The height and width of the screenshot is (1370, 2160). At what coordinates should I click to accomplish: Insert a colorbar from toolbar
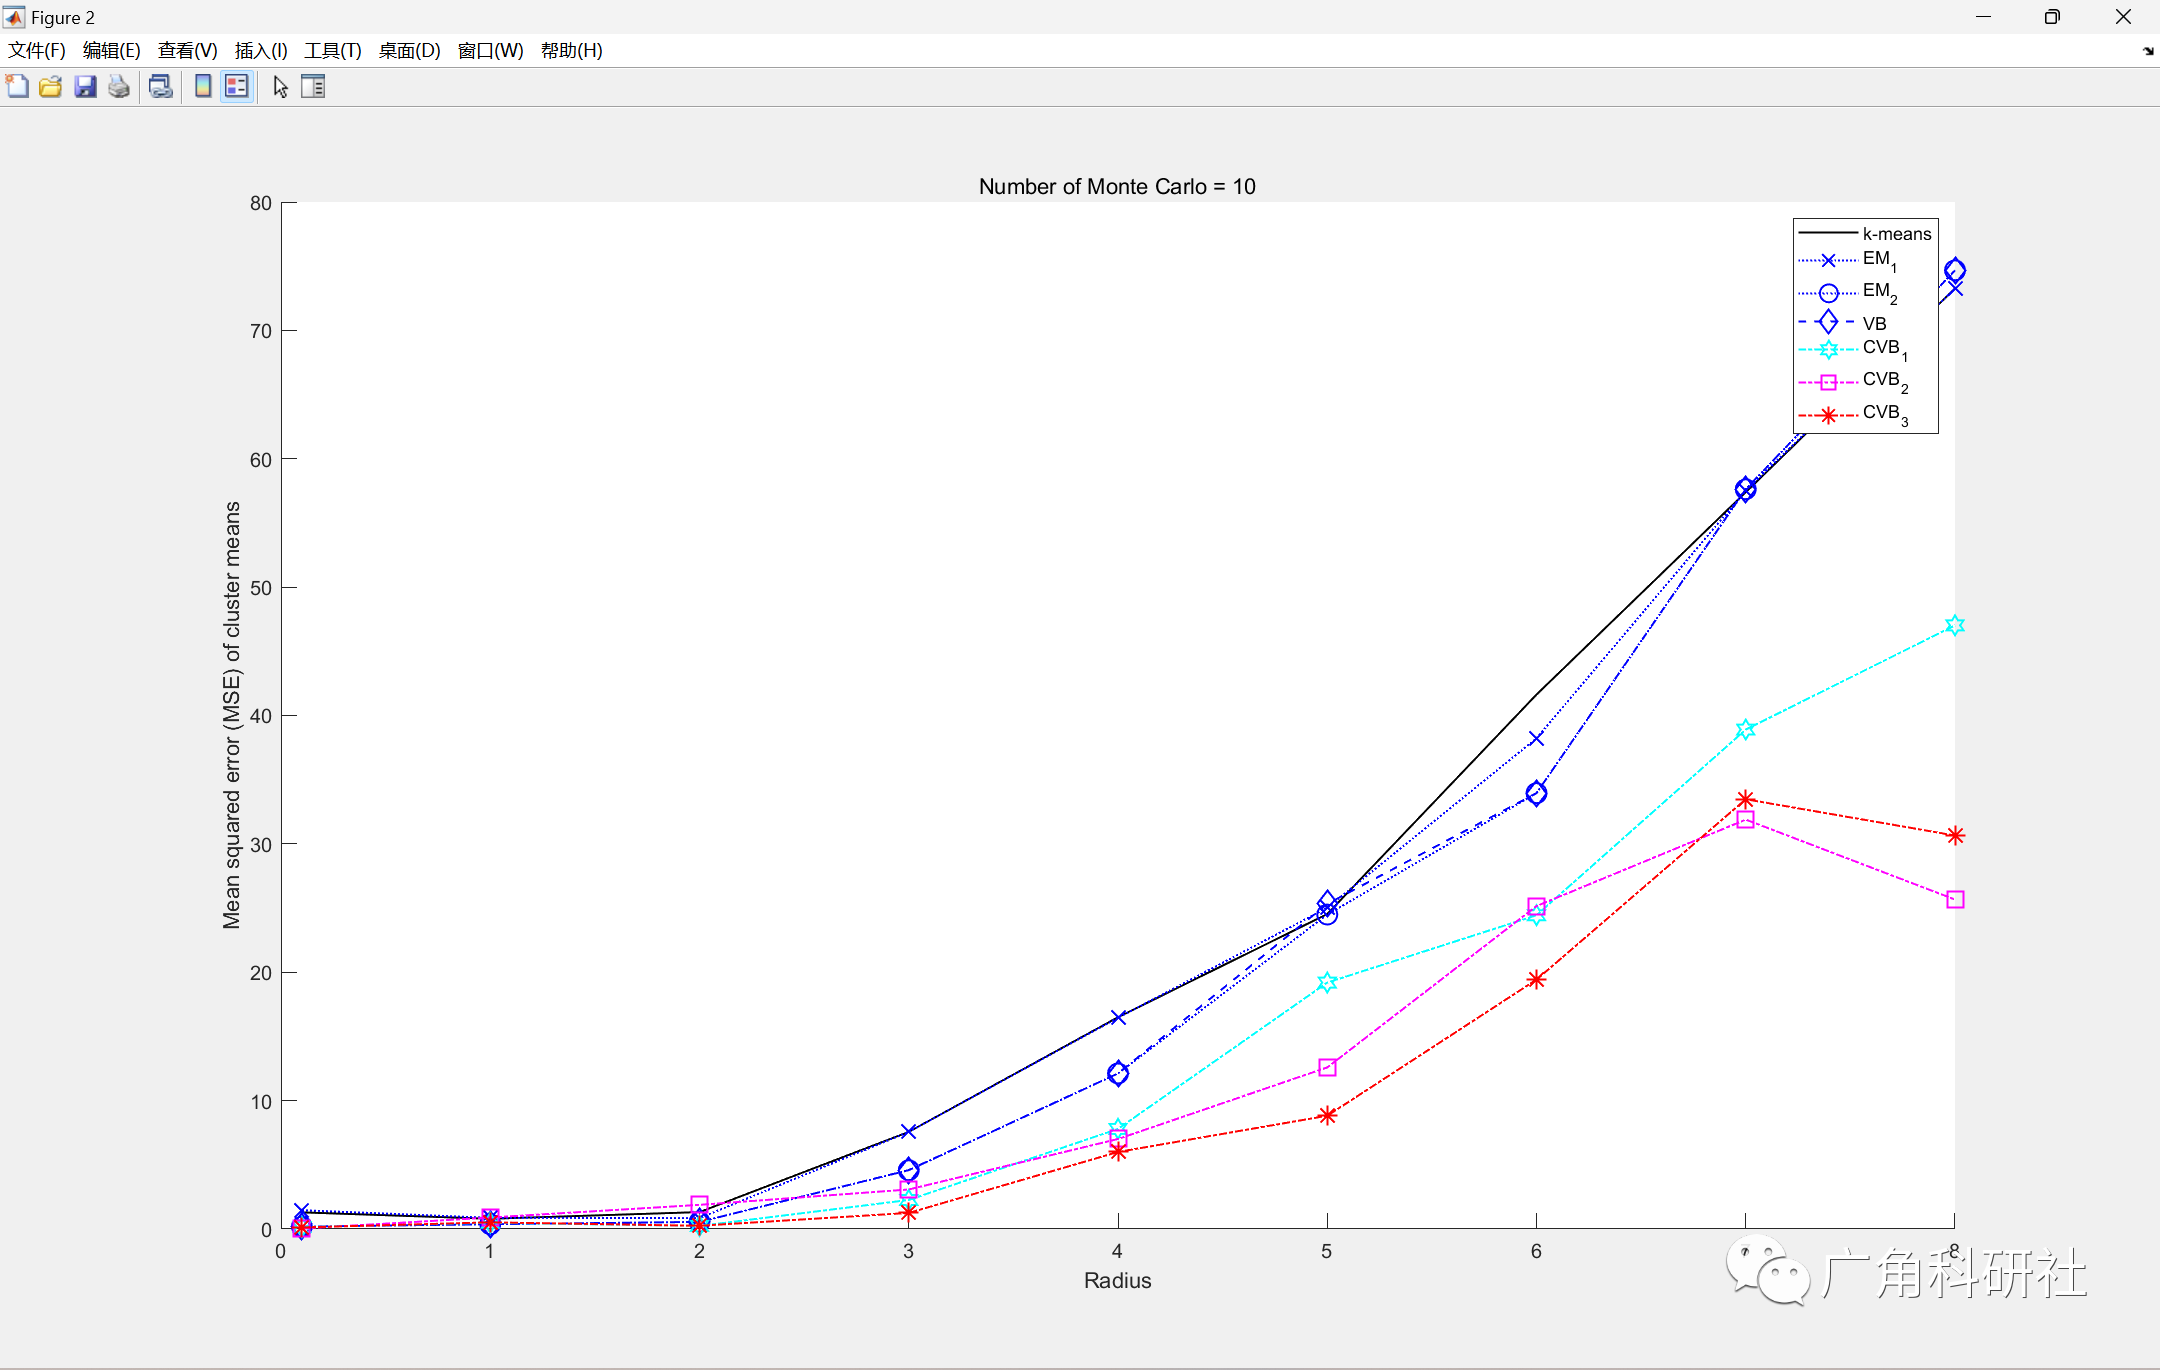pos(203,87)
